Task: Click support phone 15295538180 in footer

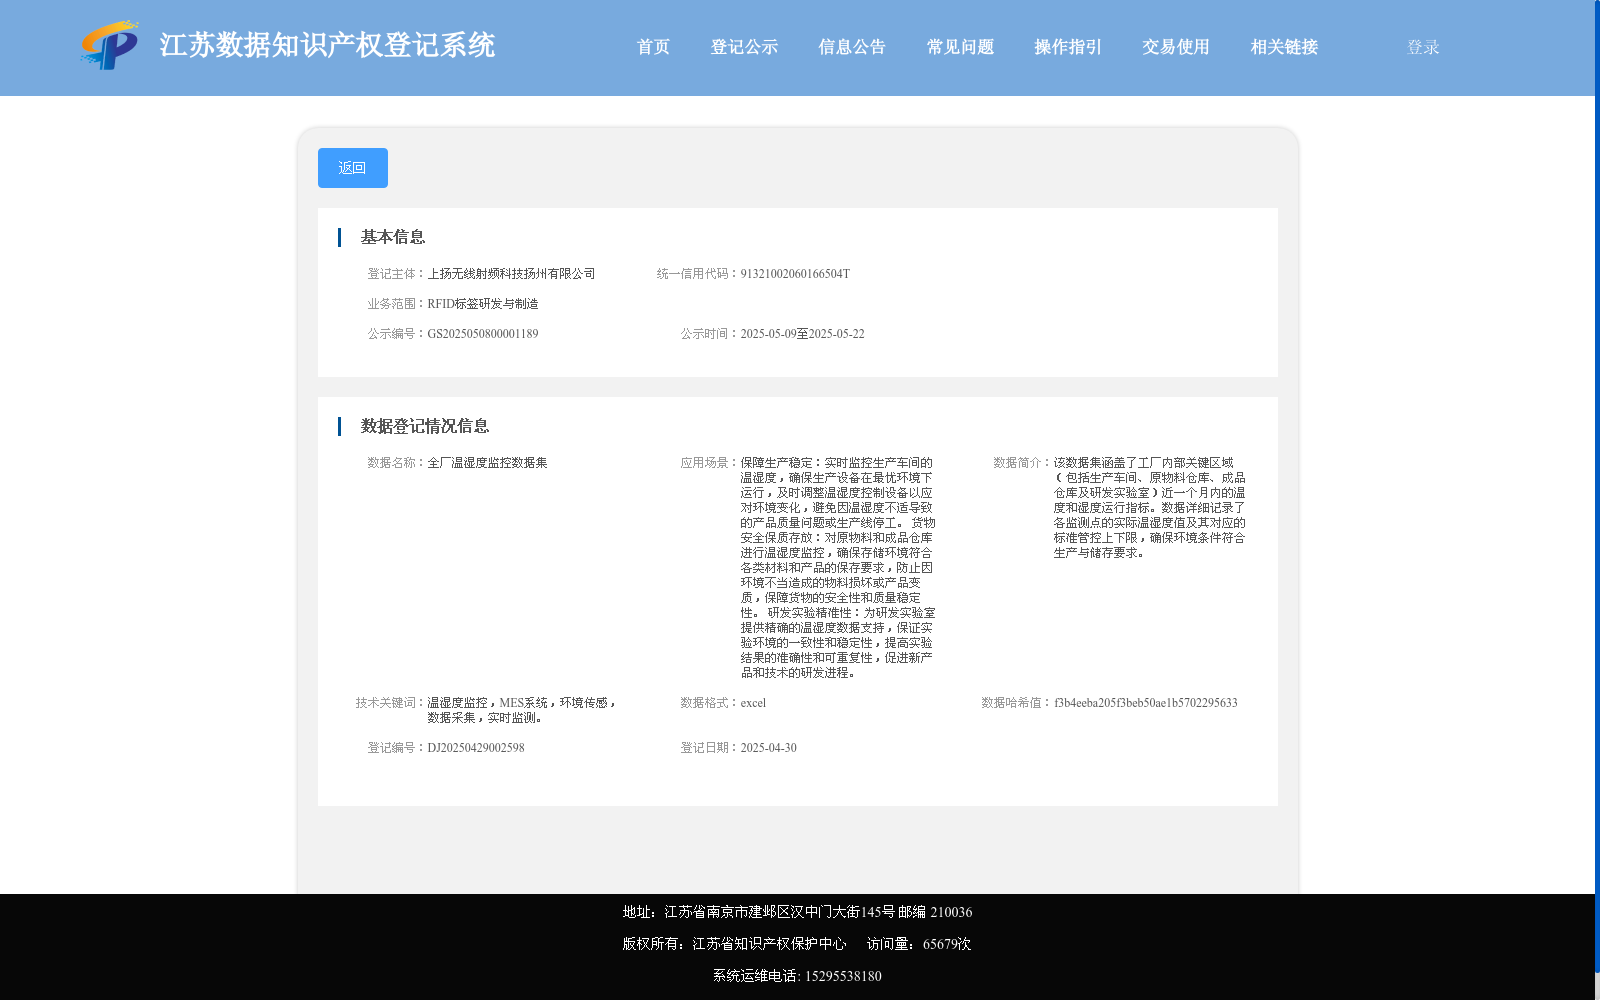Action: click(x=843, y=976)
